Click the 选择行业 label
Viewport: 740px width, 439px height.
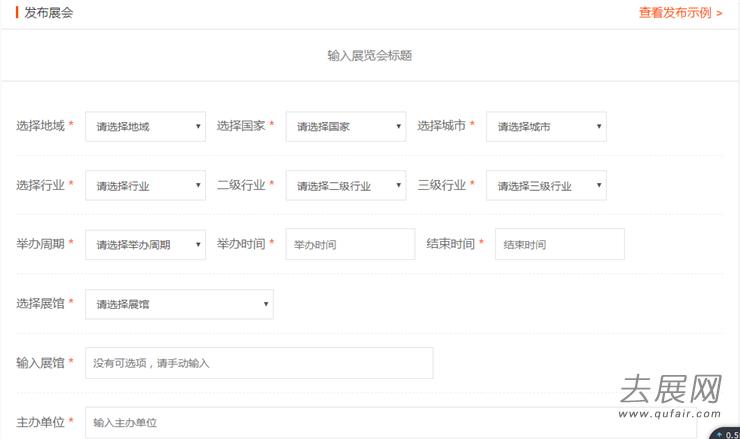point(40,185)
